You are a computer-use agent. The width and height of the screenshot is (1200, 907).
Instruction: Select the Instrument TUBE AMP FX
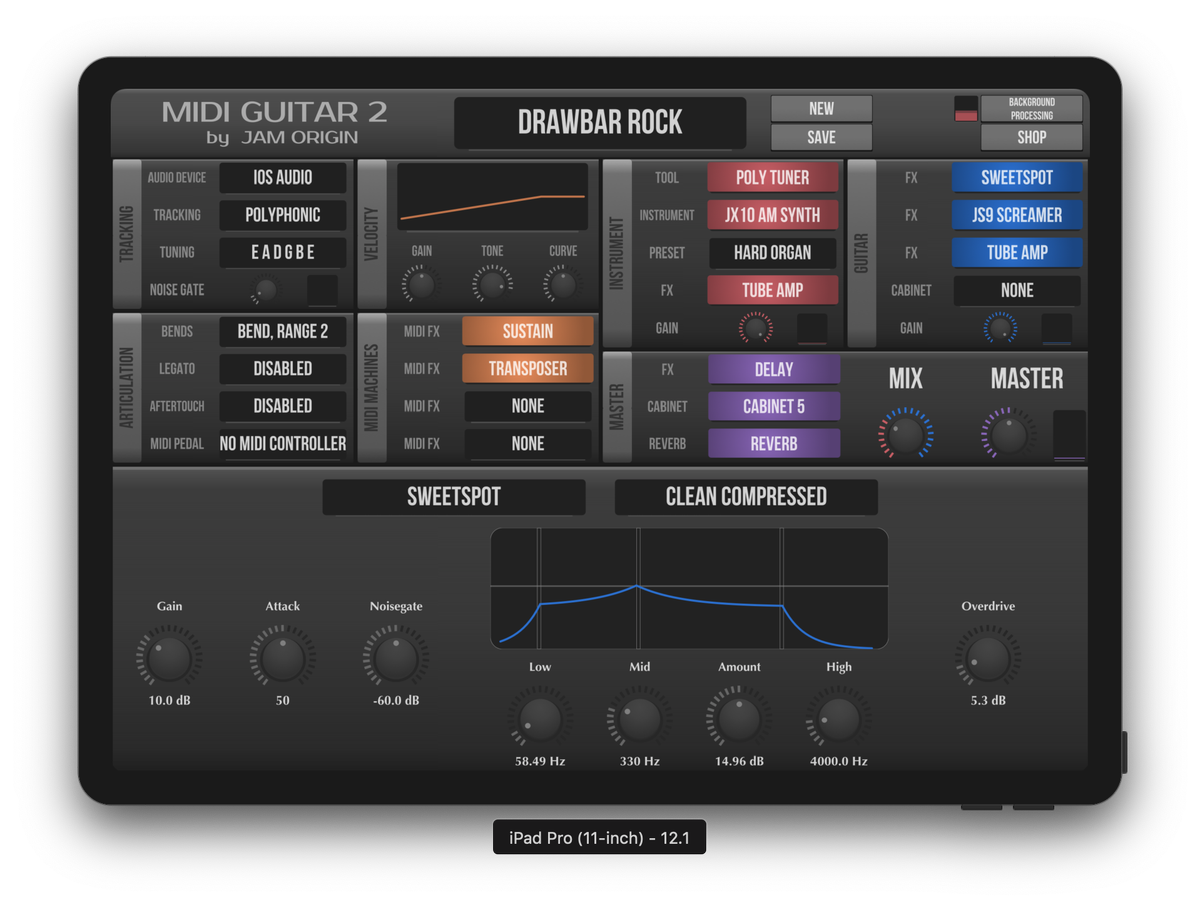pyautogui.click(x=773, y=290)
